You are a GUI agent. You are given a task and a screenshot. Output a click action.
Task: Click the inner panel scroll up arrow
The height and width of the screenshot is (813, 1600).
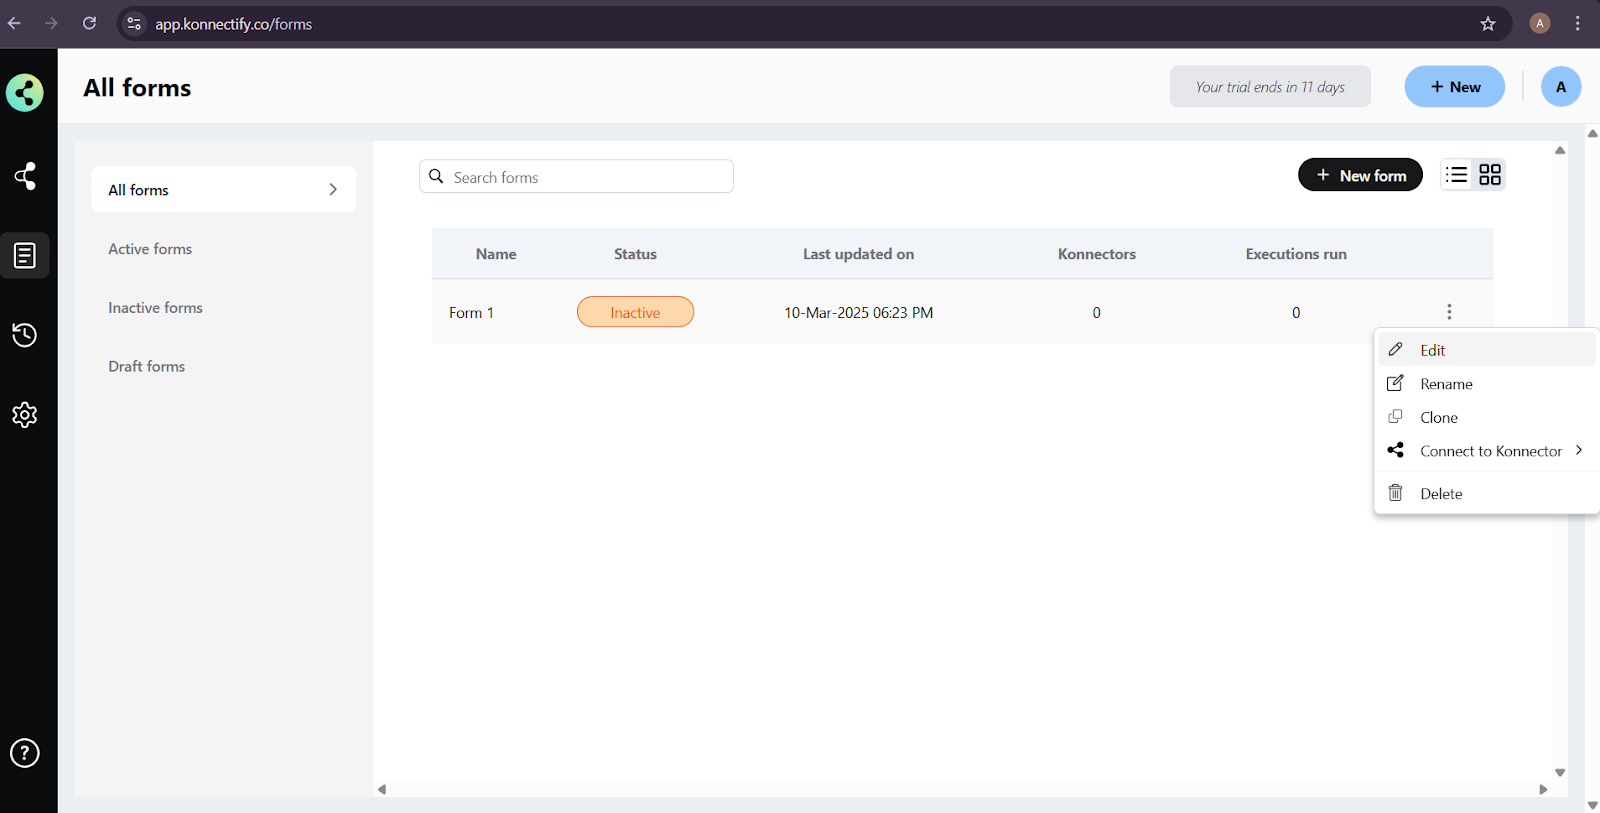pos(1560,150)
